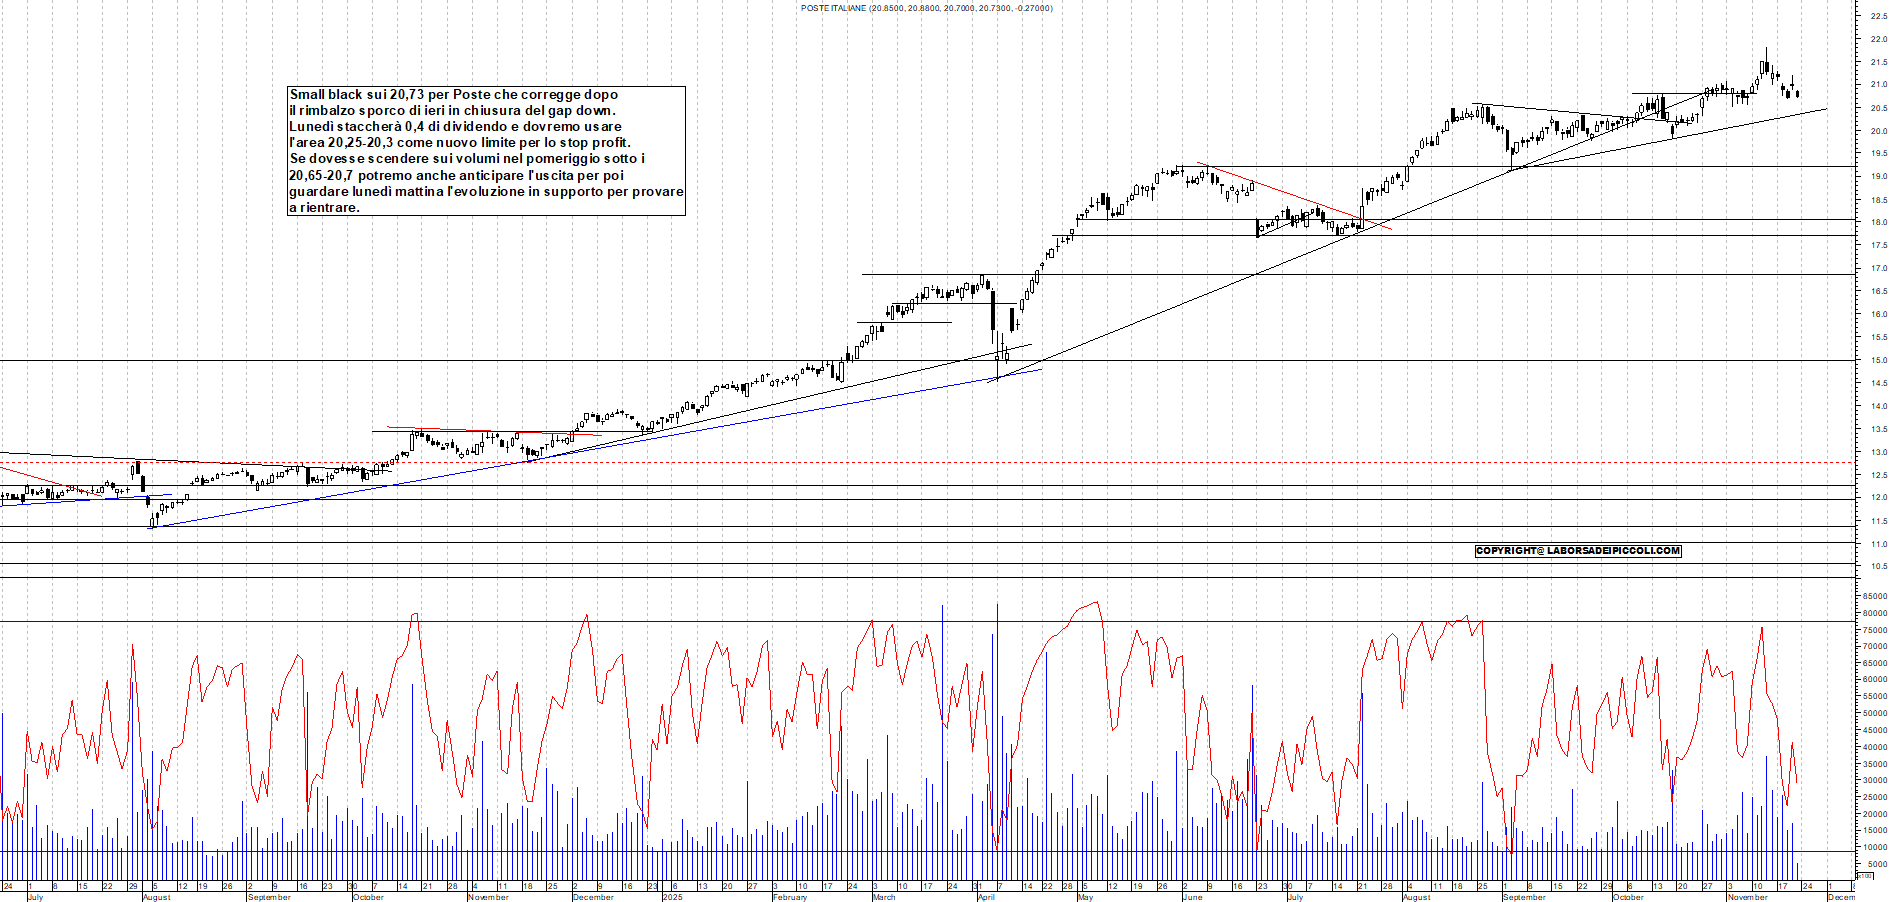Screen dimensions: 1890x902
Task: Click the long black candle in April
Action: point(992,310)
